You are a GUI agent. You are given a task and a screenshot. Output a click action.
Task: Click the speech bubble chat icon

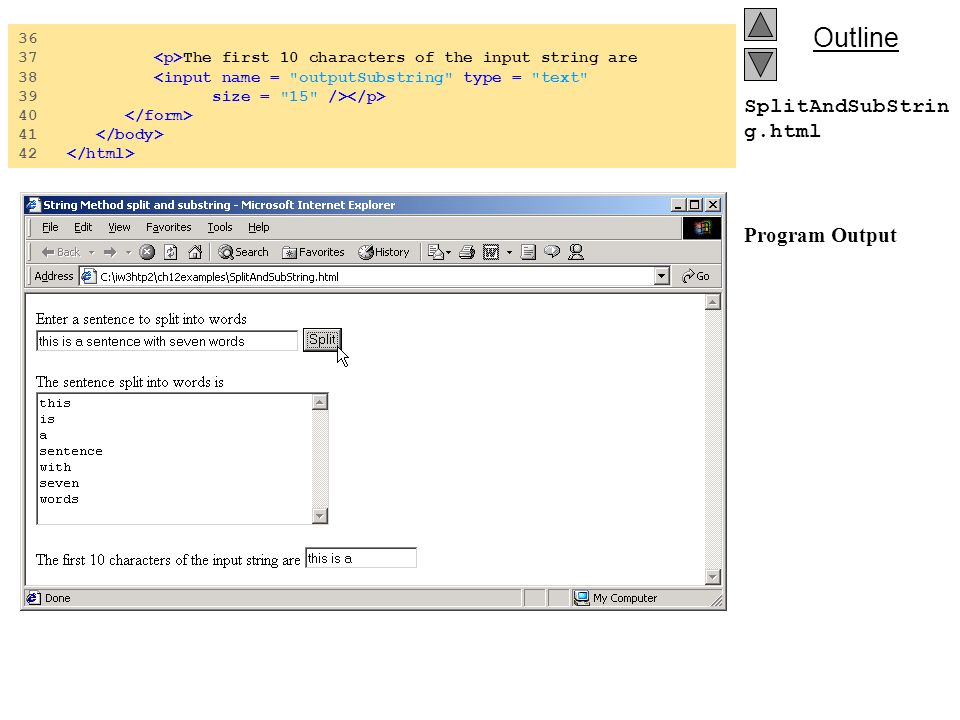coord(552,252)
